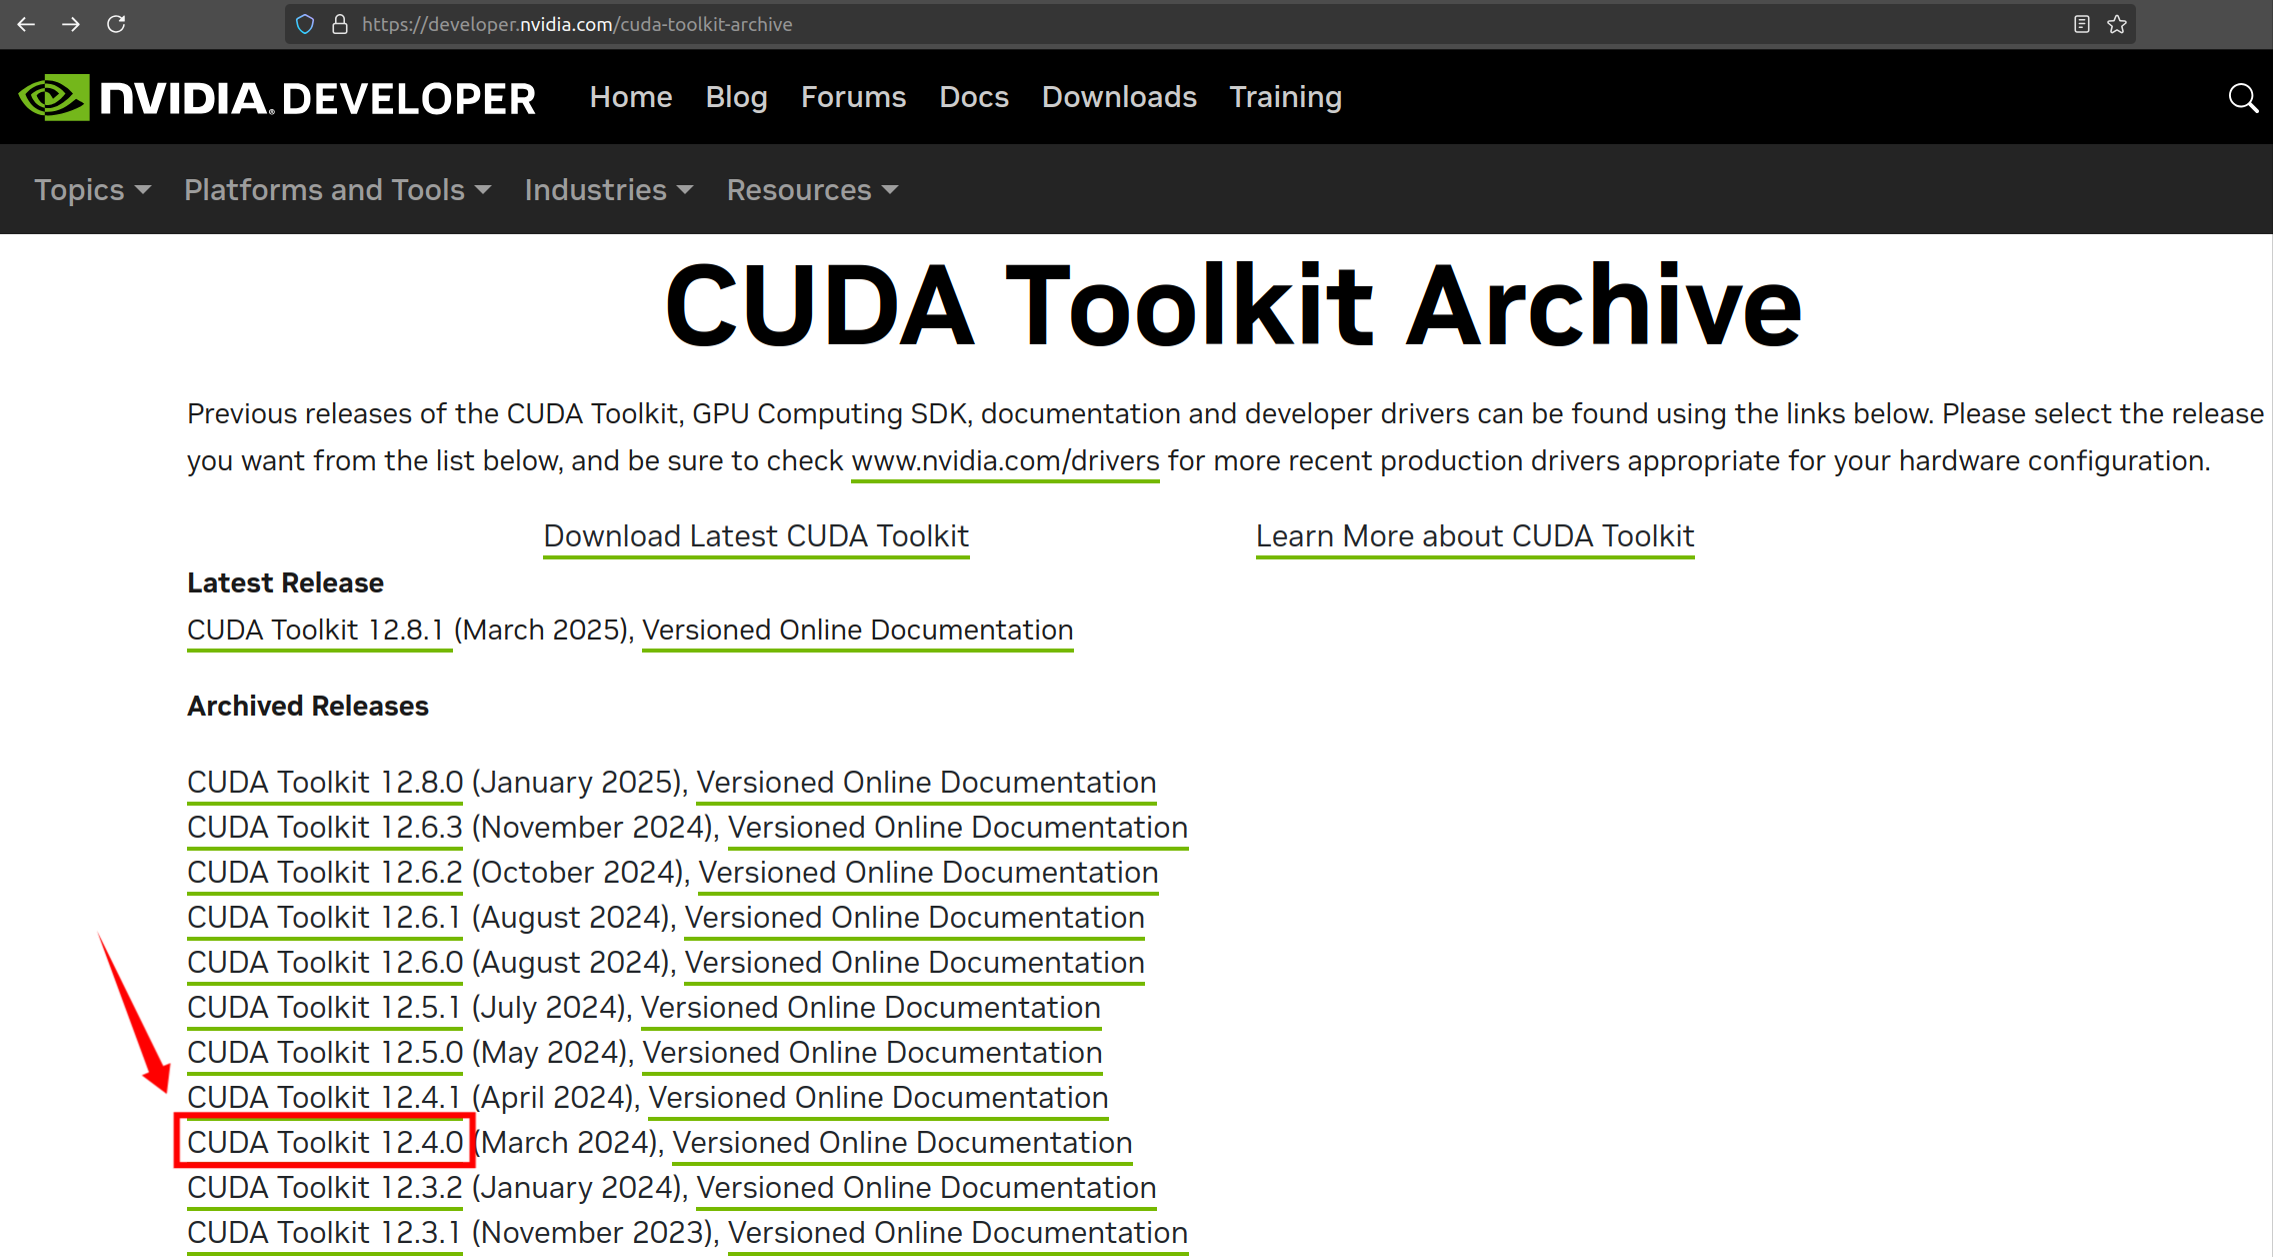Open Versioned Online Documentation for 12.4.1
The height and width of the screenshot is (1257, 2273).
(x=878, y=1097)
